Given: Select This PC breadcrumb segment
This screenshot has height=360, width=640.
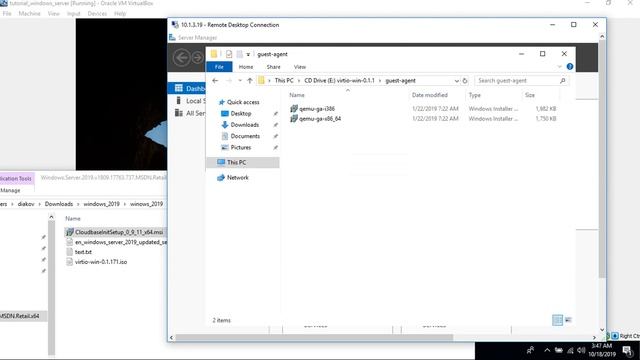Looking at the screenshot, I should [284, 81].
